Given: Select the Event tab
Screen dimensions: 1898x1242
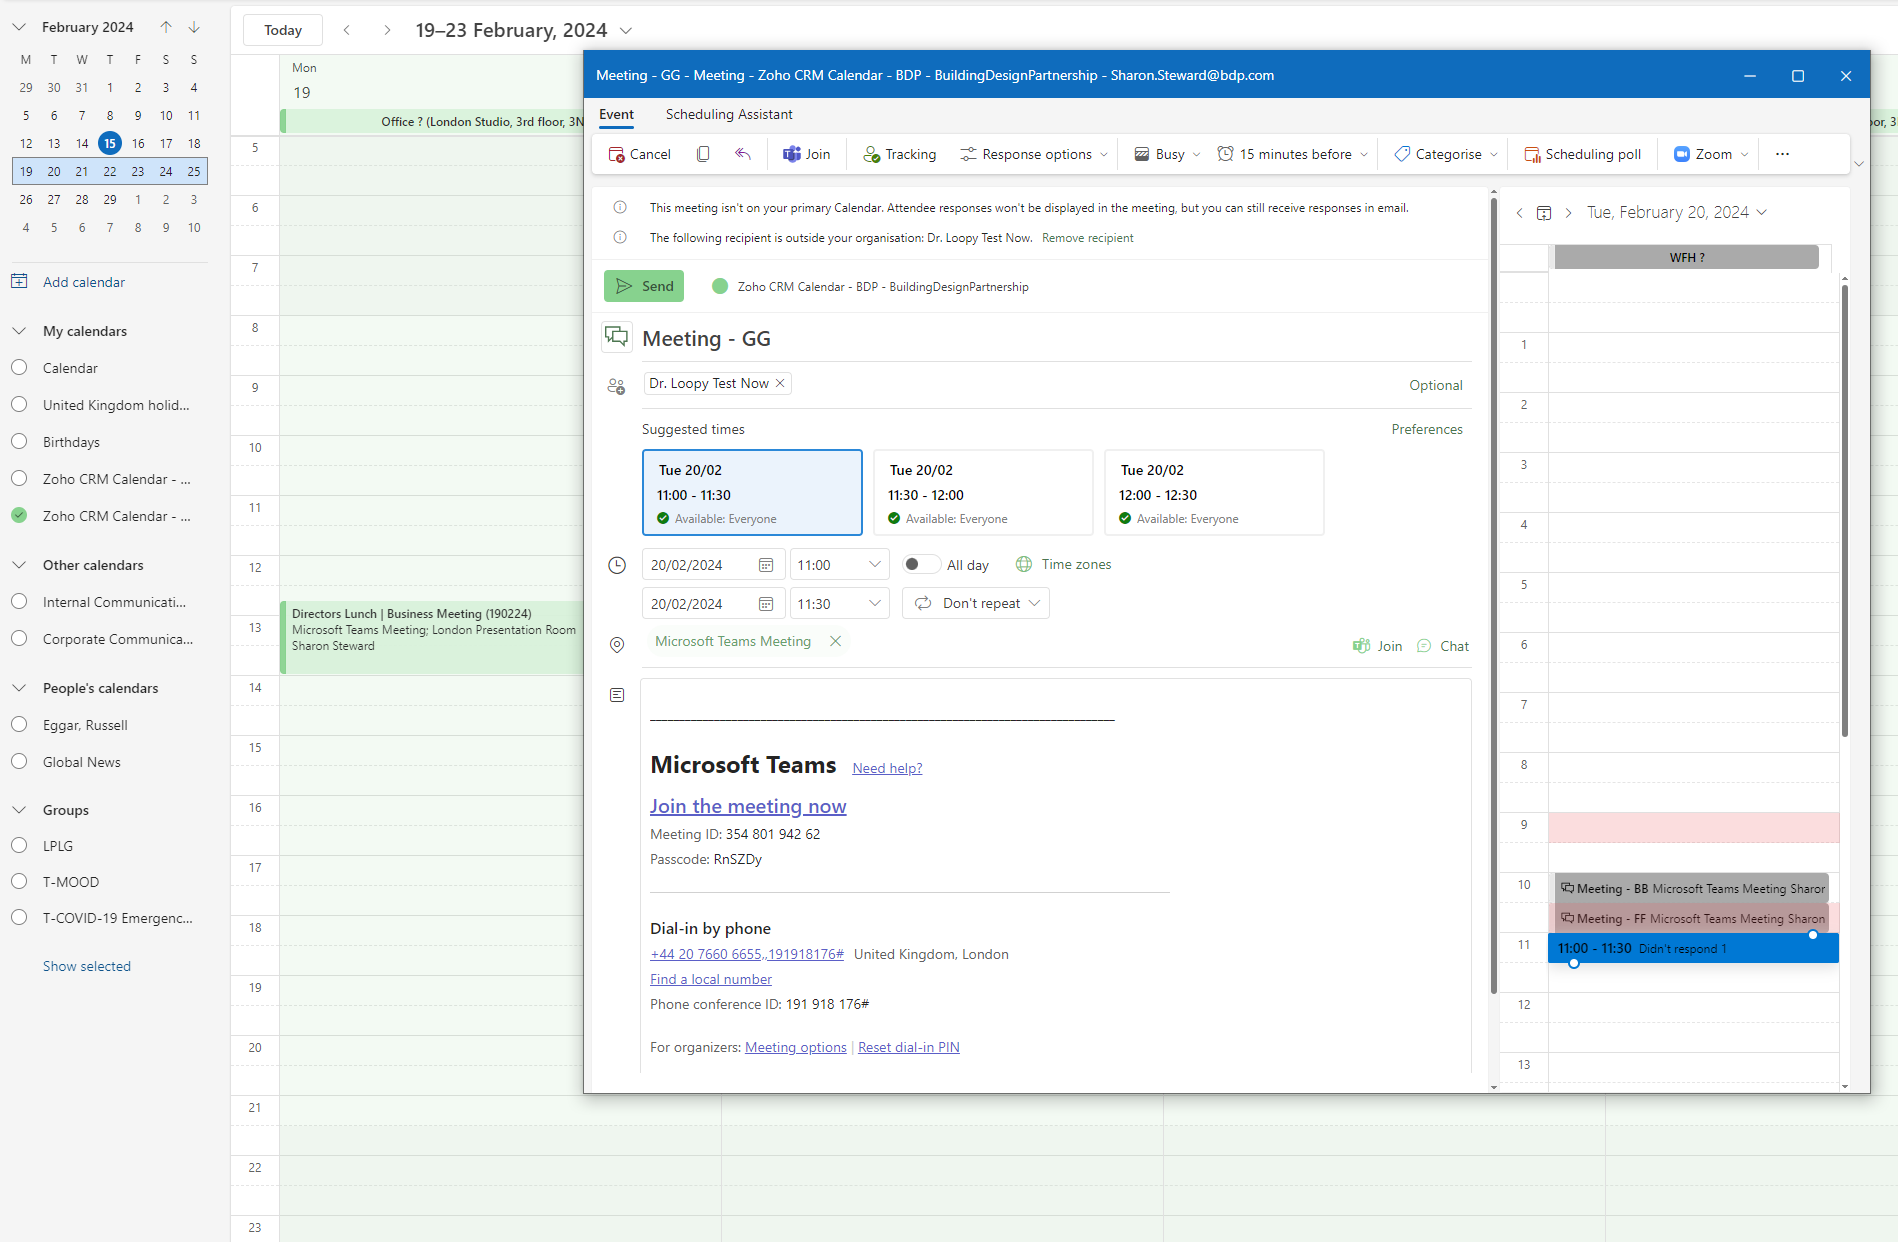Looking at the screenshot, I should pyautogui.click(x=616, y=114).
